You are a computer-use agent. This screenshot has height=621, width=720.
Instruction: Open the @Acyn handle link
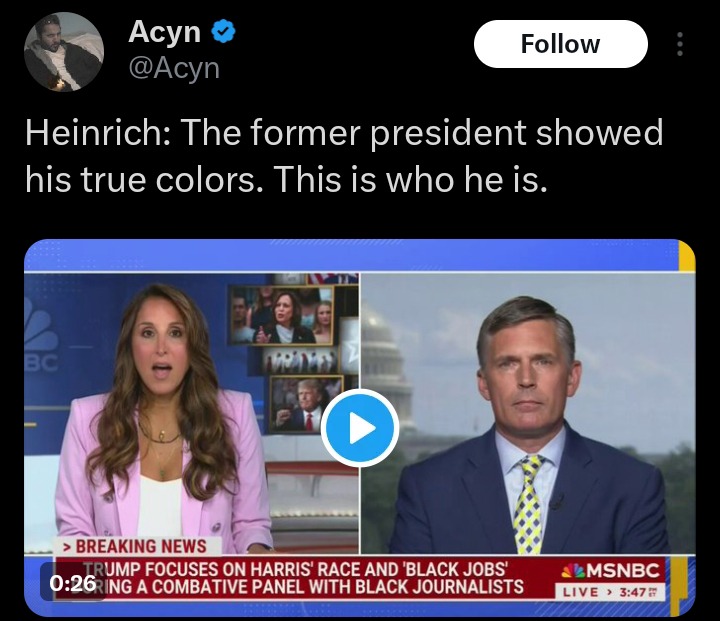click(173, 67)
